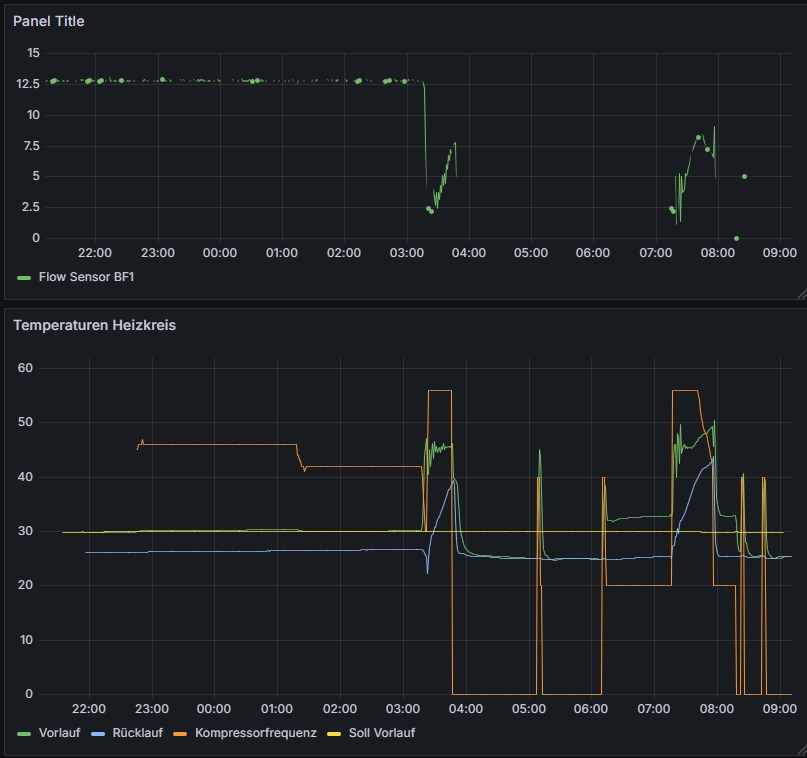This screenshot has width=807, height=758.
Task: Open the "Temperaturen Heizkreis" panel header menu
Action: [94, 325]
